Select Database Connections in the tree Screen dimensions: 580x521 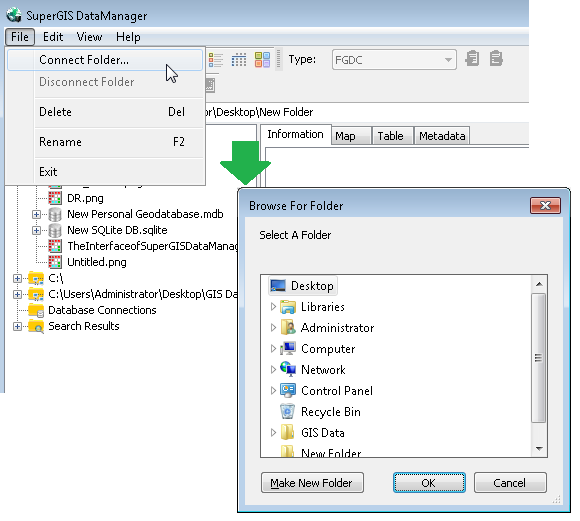102,310
